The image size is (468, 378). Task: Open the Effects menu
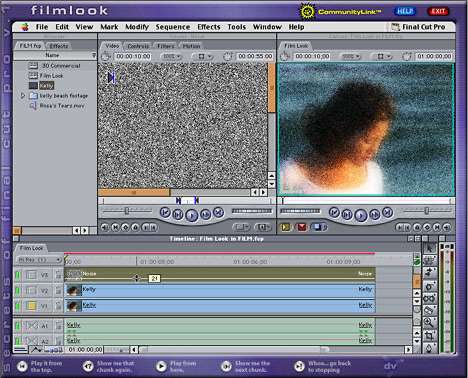pyautogui.click(x=209, y=27)
